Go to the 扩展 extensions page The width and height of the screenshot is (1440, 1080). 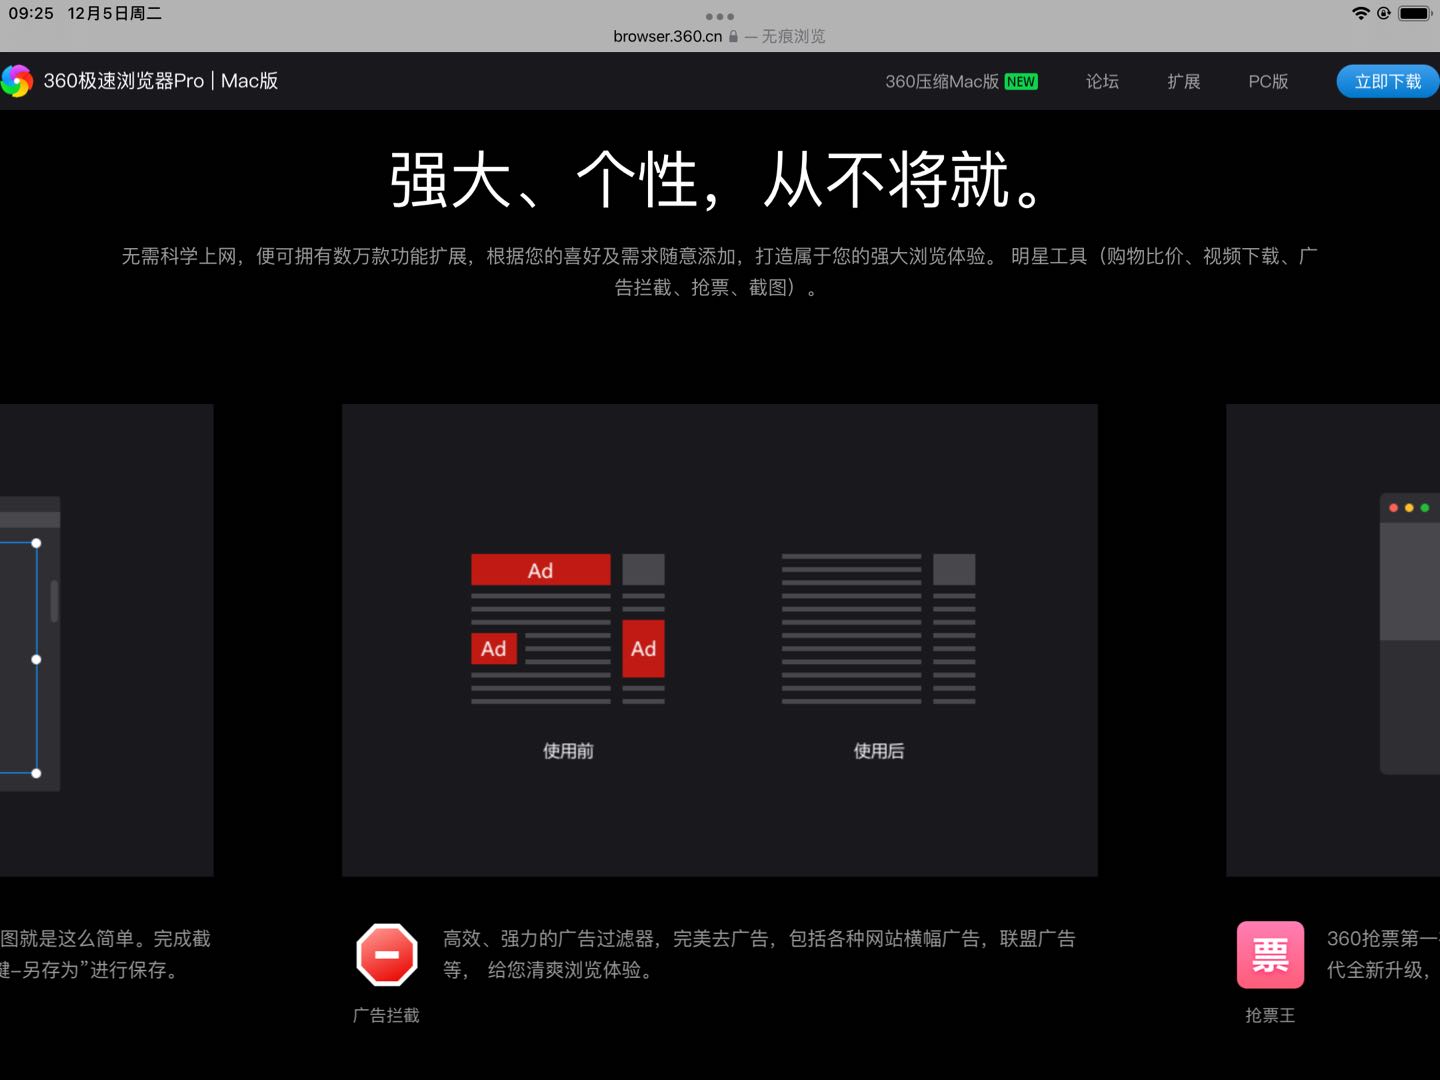pyautogui.click(x=1183, y=82)
